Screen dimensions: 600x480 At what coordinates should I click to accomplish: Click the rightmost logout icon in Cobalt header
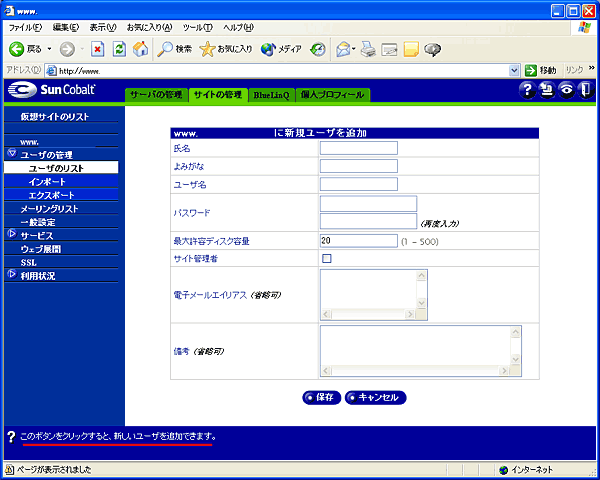pyautogui.click(x=585, y=90)
